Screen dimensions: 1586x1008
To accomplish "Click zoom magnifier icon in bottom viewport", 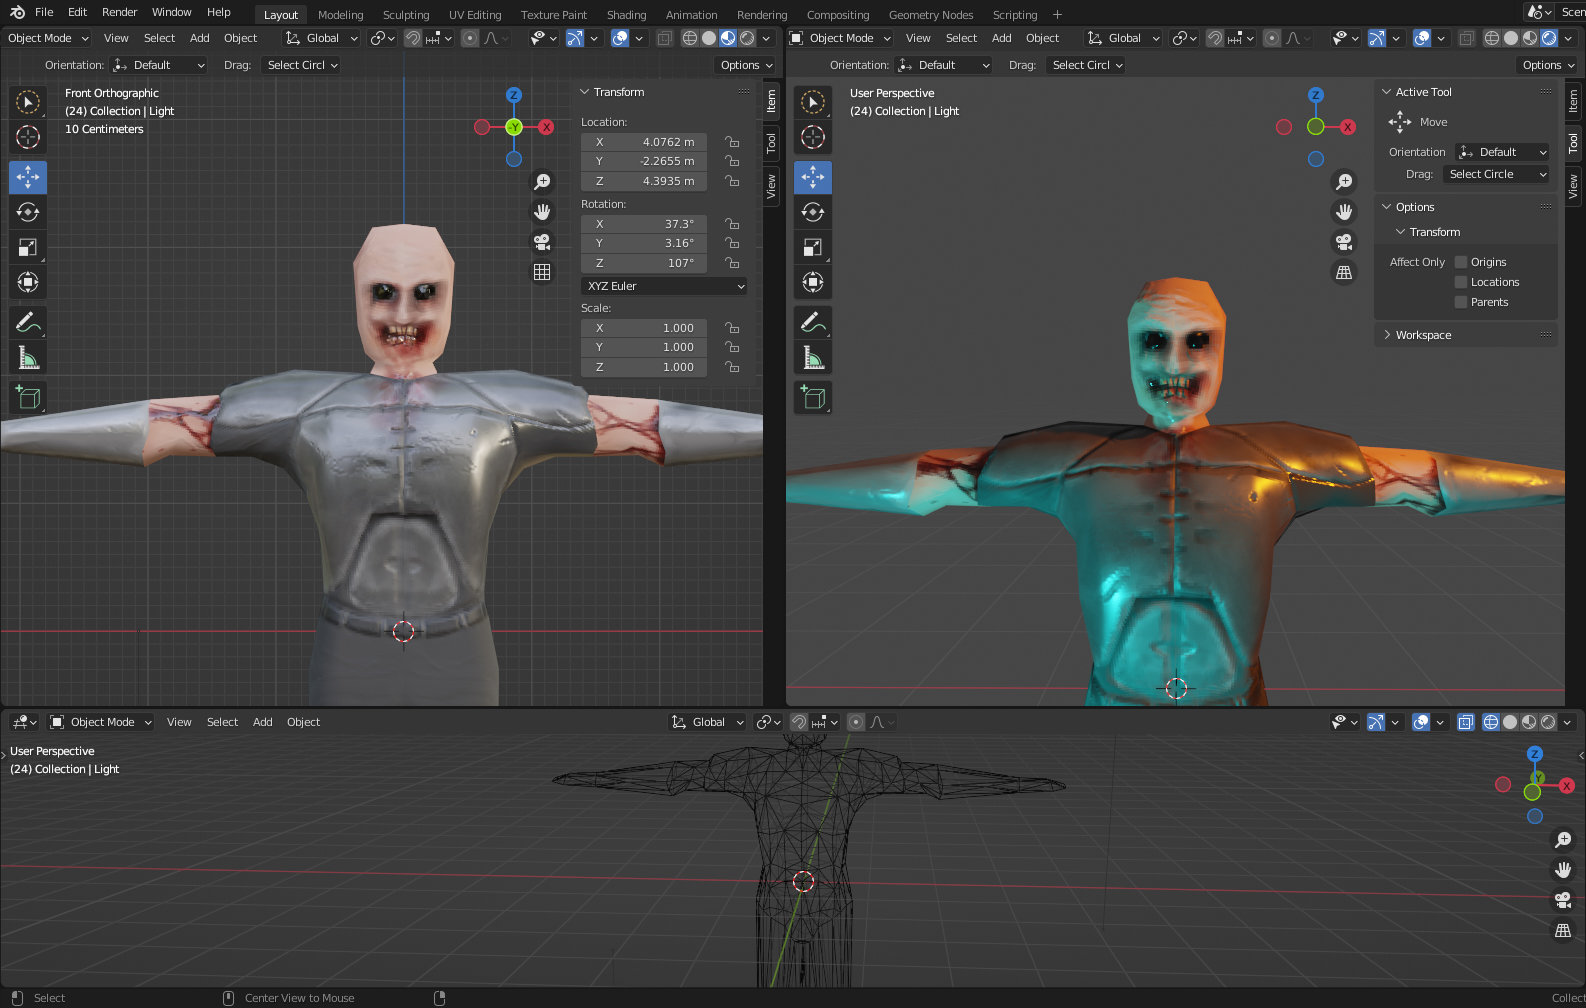I will tap(1563, 840).
